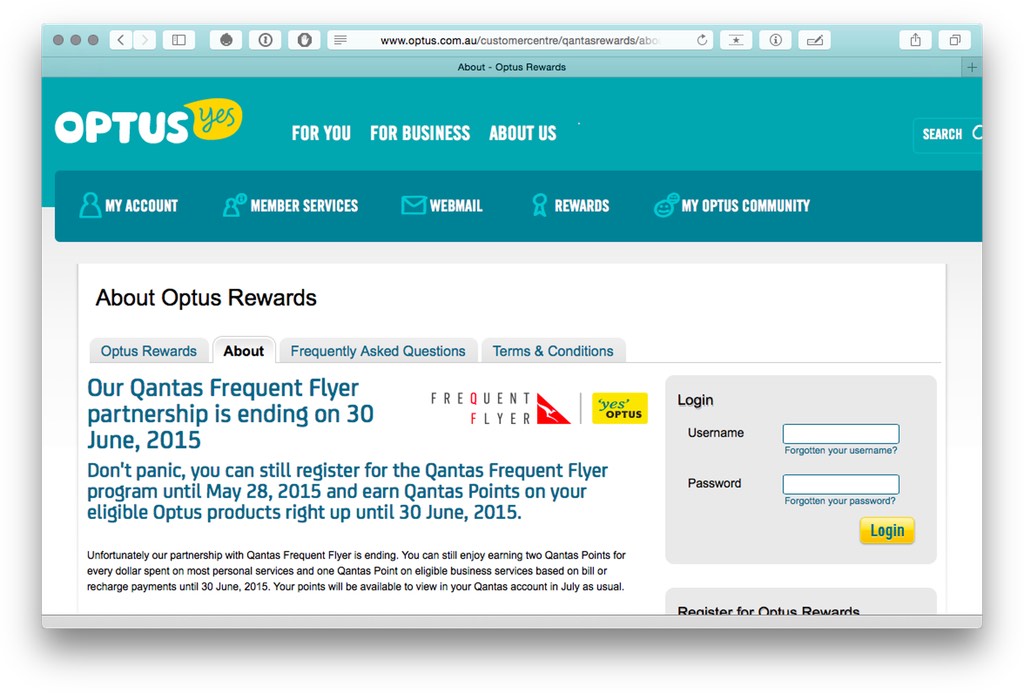Viewport: 1024px width, 693px height.
Task: Click the My Optus Community chat icon
Action: [x=667, y=205]
